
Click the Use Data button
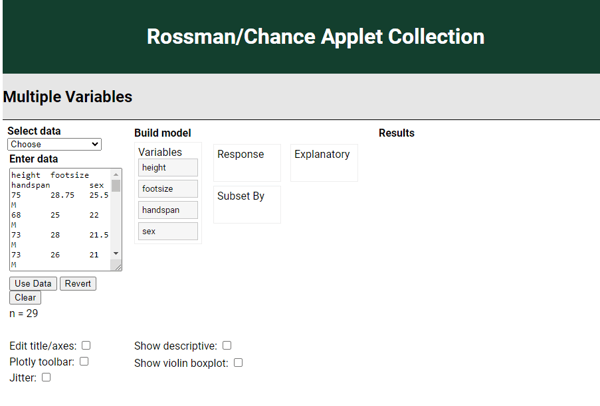pos(33,284)
